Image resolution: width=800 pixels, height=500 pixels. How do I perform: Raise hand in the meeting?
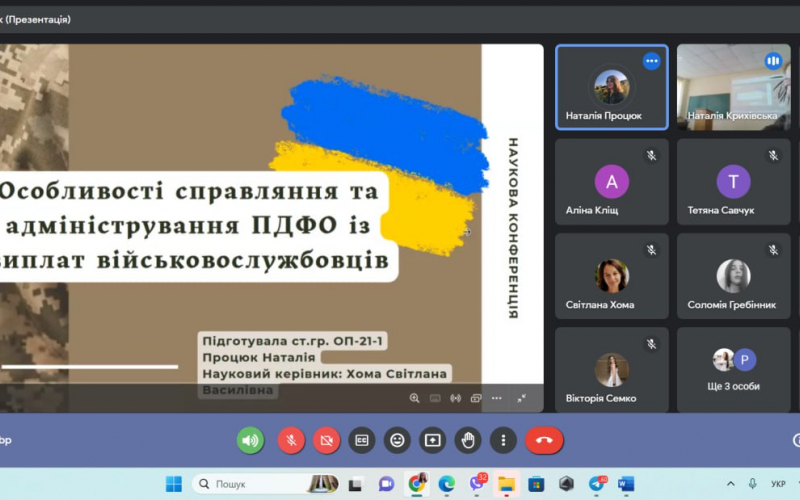(x=467, y=440)
